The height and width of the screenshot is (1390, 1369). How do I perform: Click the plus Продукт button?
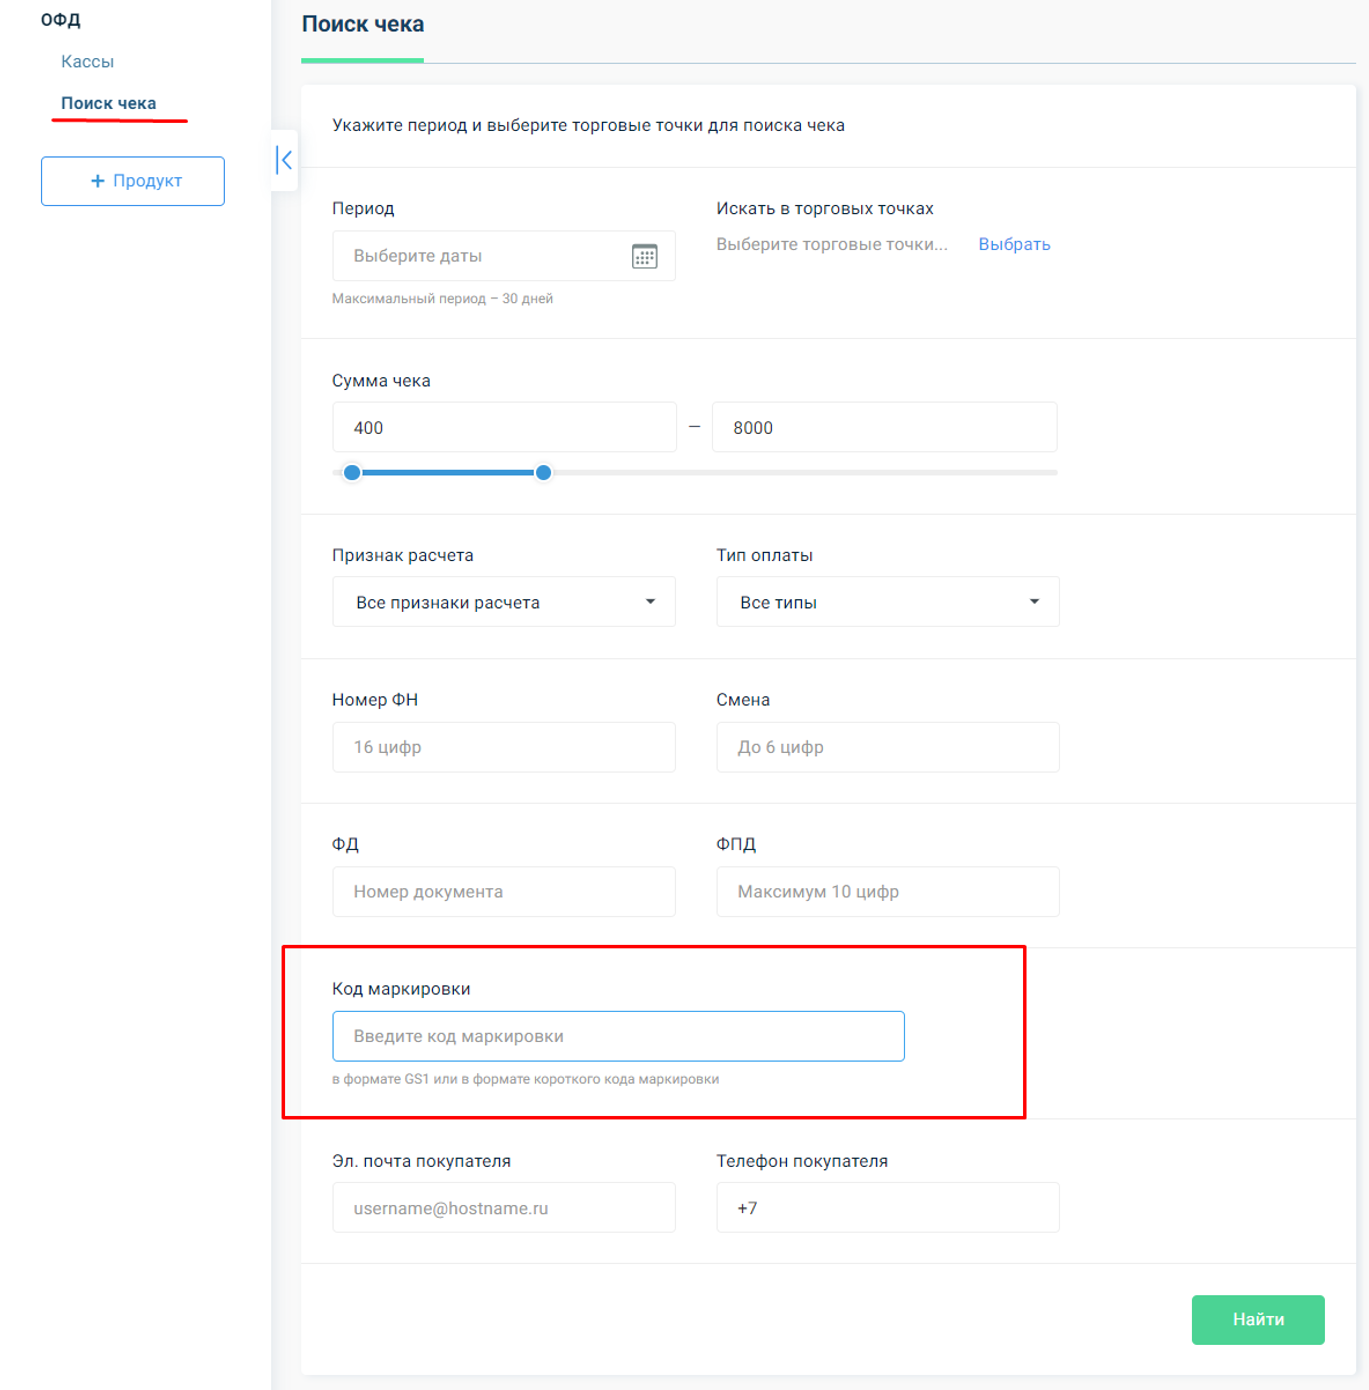pos(133,181)
